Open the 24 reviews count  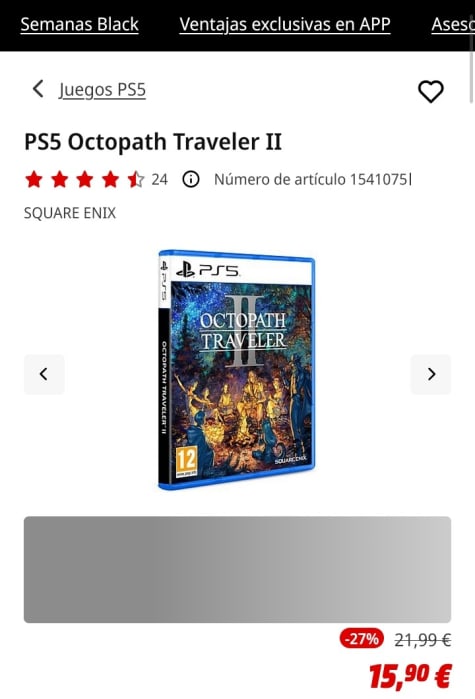click(x=160, y=180)
